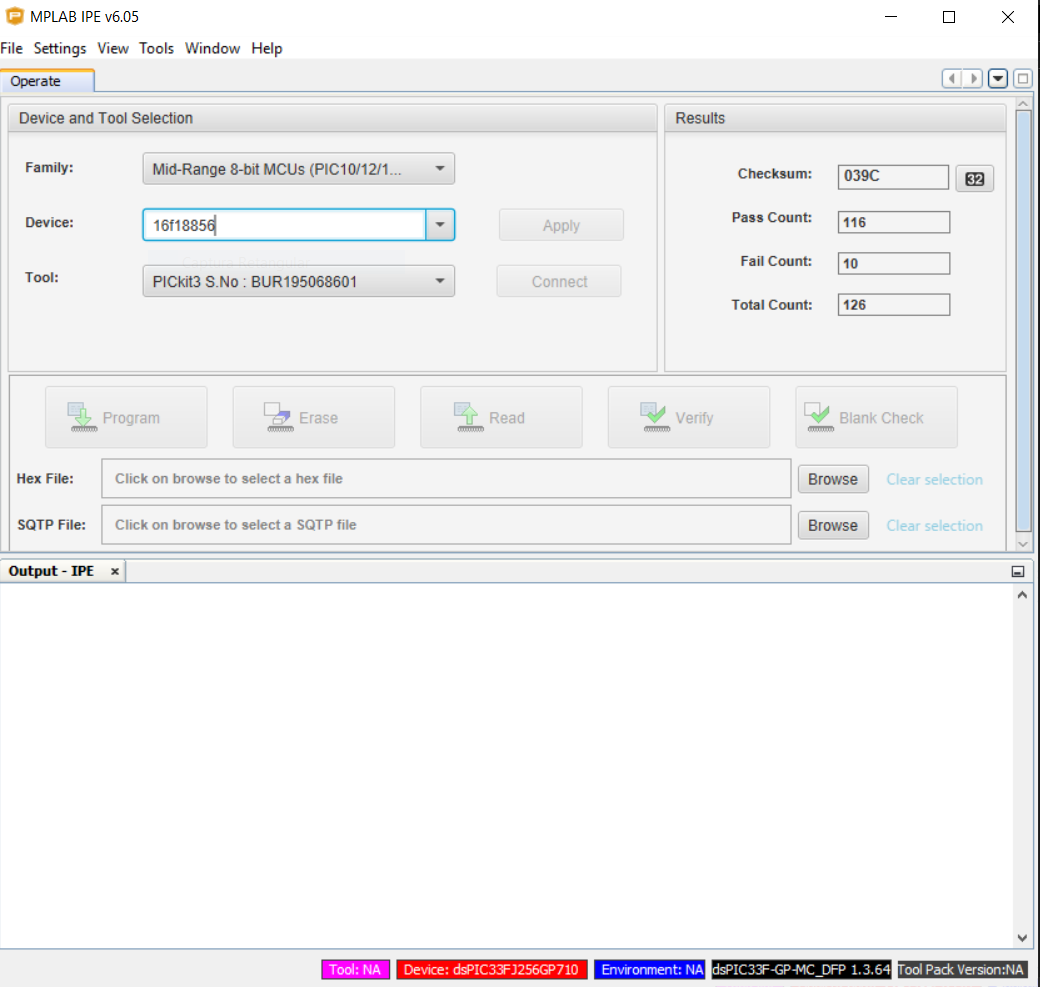This screenshot has width=1040, height=987.
Task: Open the Family dropdown list
Action: tap(298, 168)
